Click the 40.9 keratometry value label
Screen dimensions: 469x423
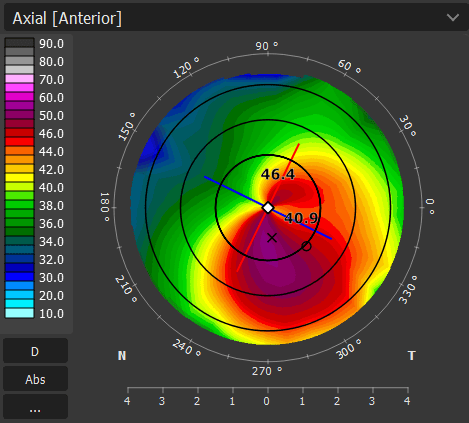302,218
